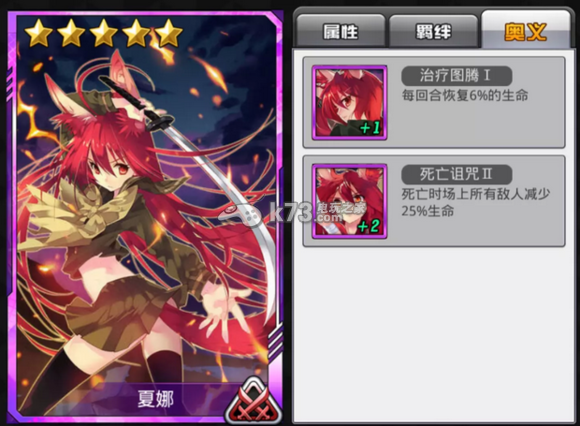Select the 死亡时场上所有敌人减少25%生命 description
Image resolution: width=580 pixels, height=426 pixels.
coord(476,202)
